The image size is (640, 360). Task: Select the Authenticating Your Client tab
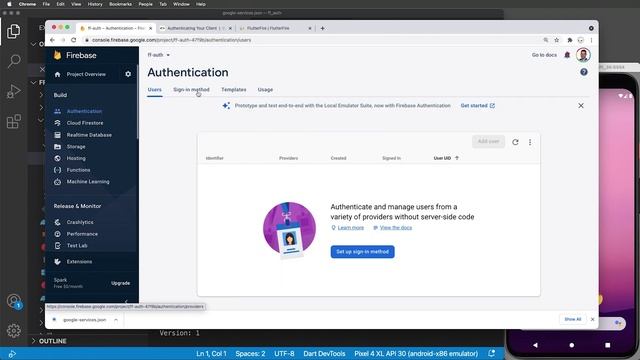pos(196,28)
